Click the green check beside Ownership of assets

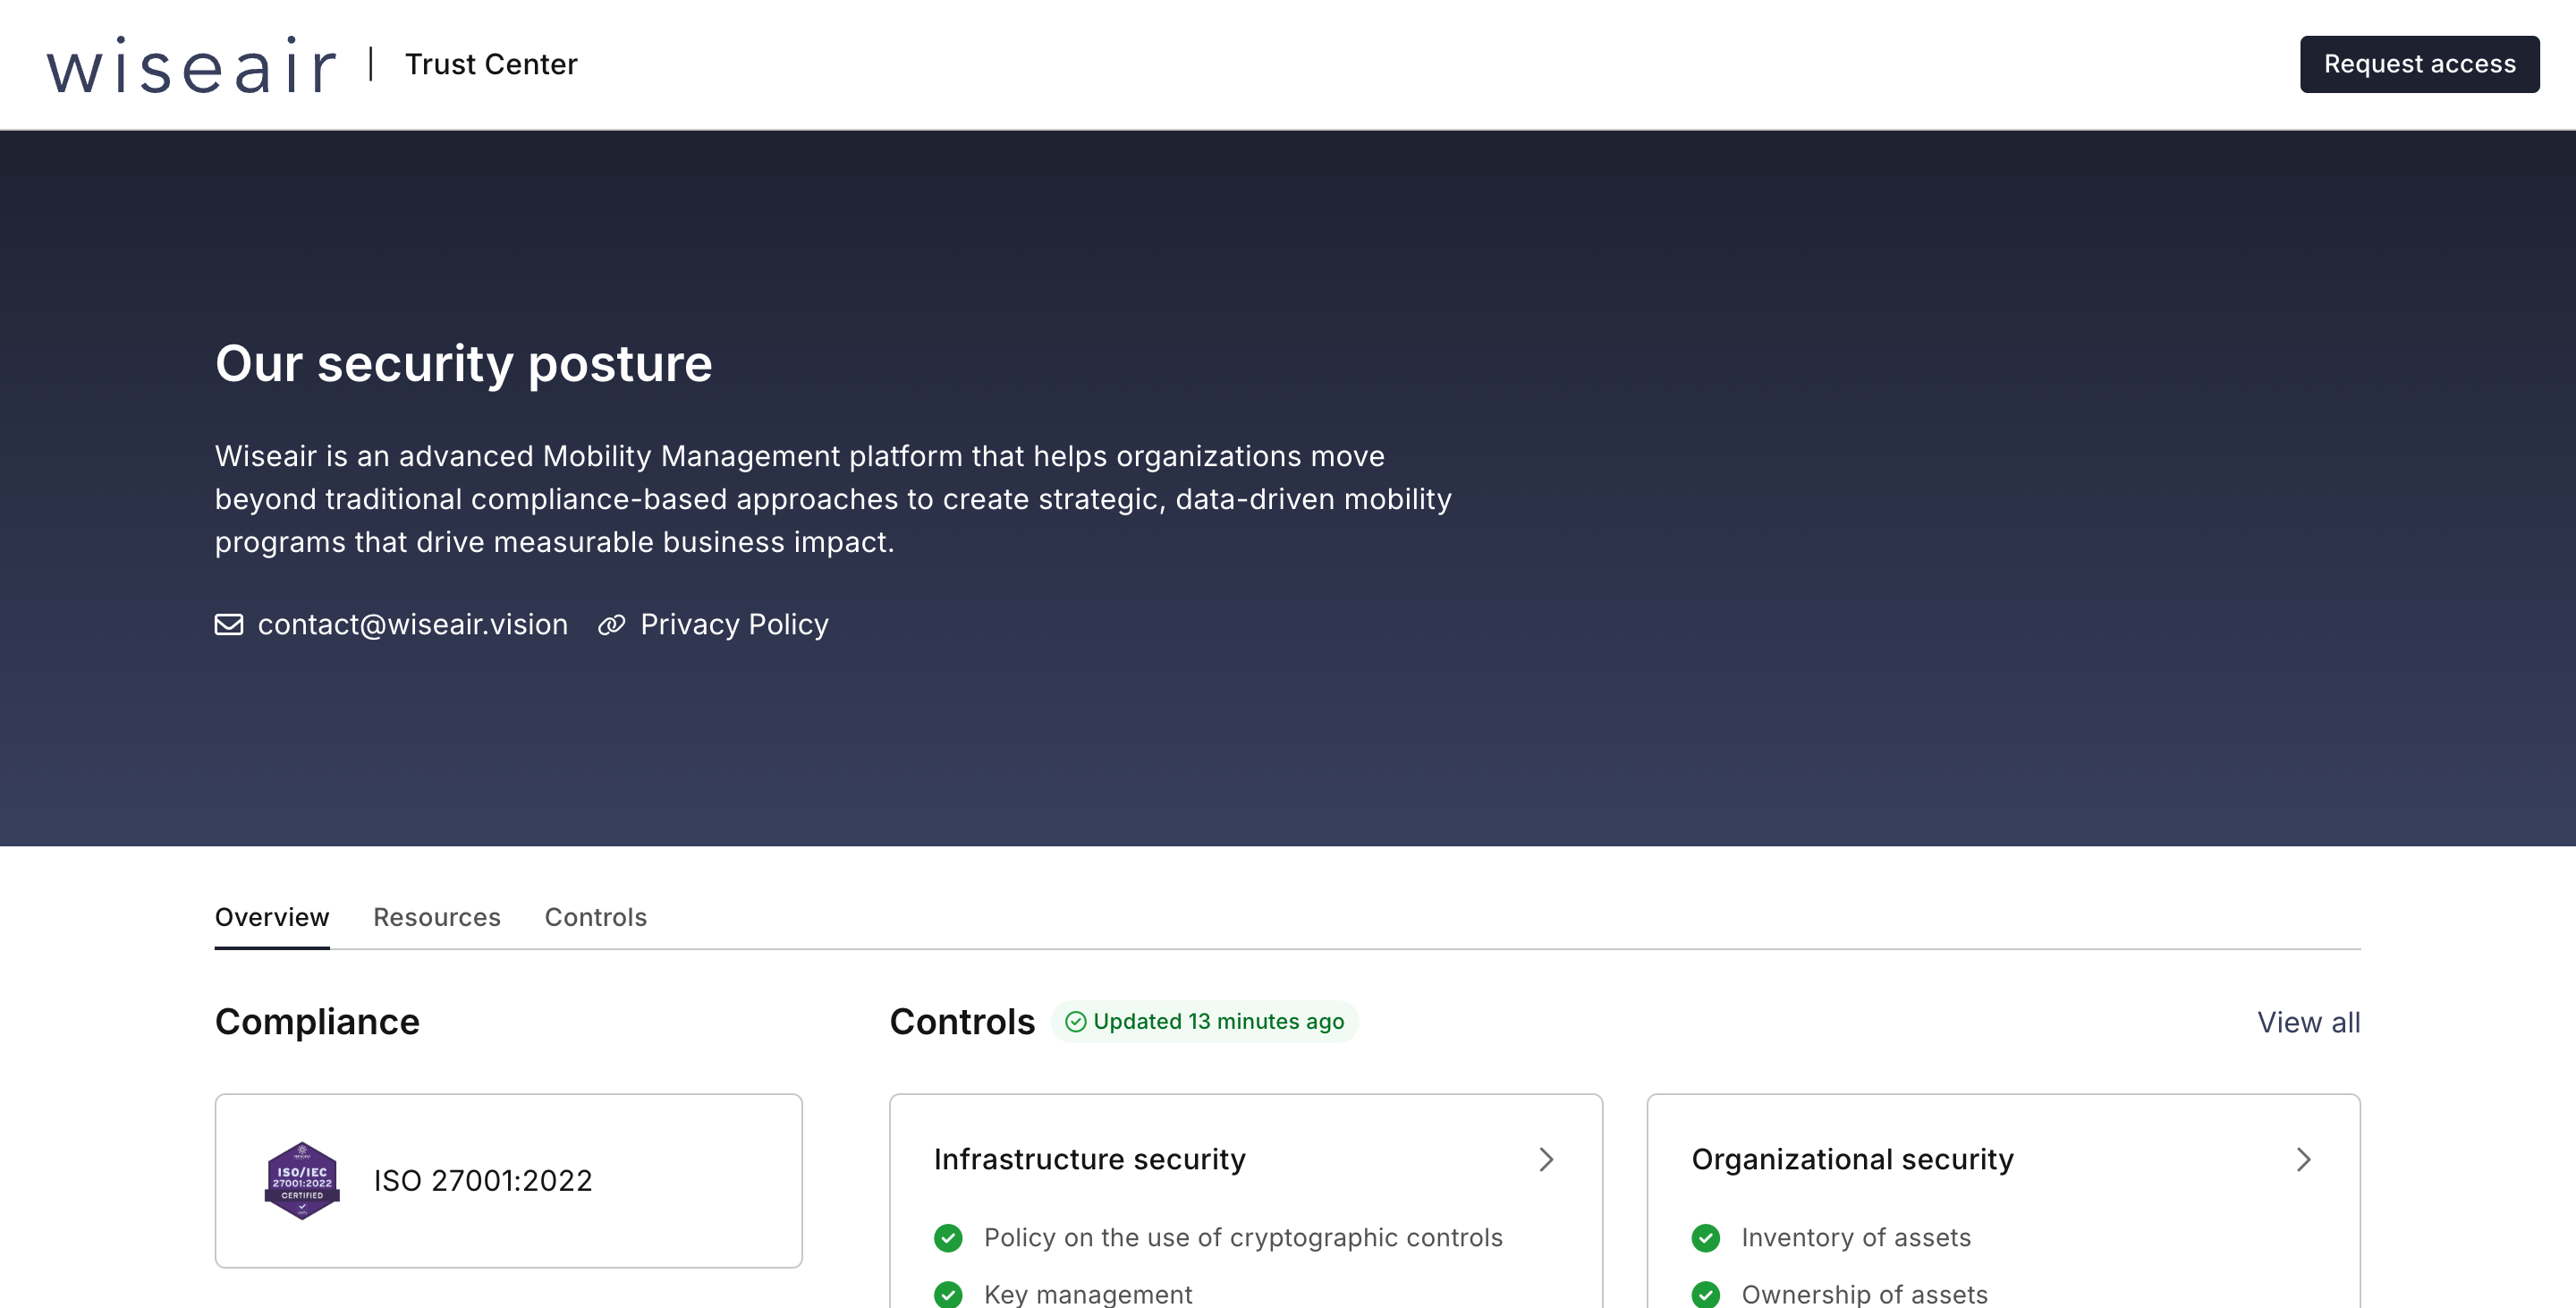1706,1294
